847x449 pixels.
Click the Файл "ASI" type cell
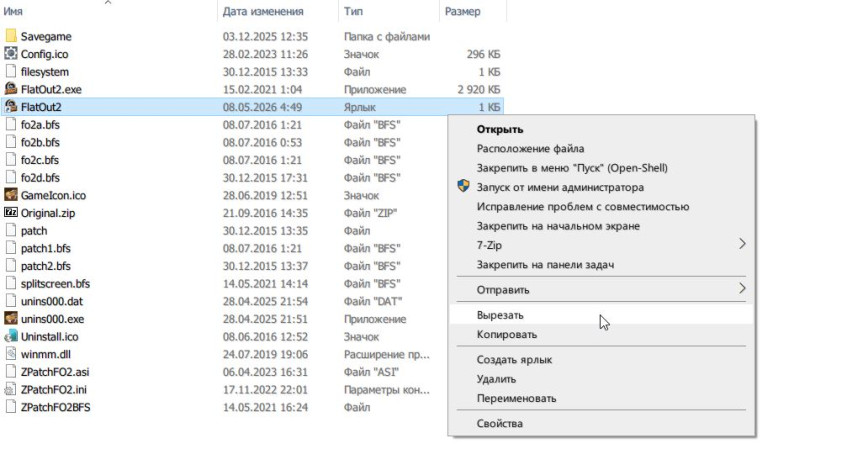(x=372, y=372)
